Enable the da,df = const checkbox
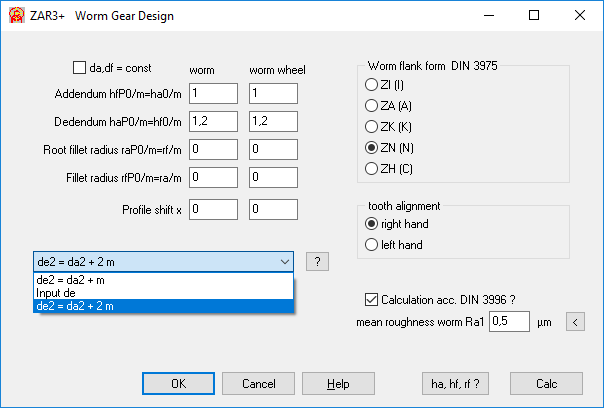 point(80,68)
